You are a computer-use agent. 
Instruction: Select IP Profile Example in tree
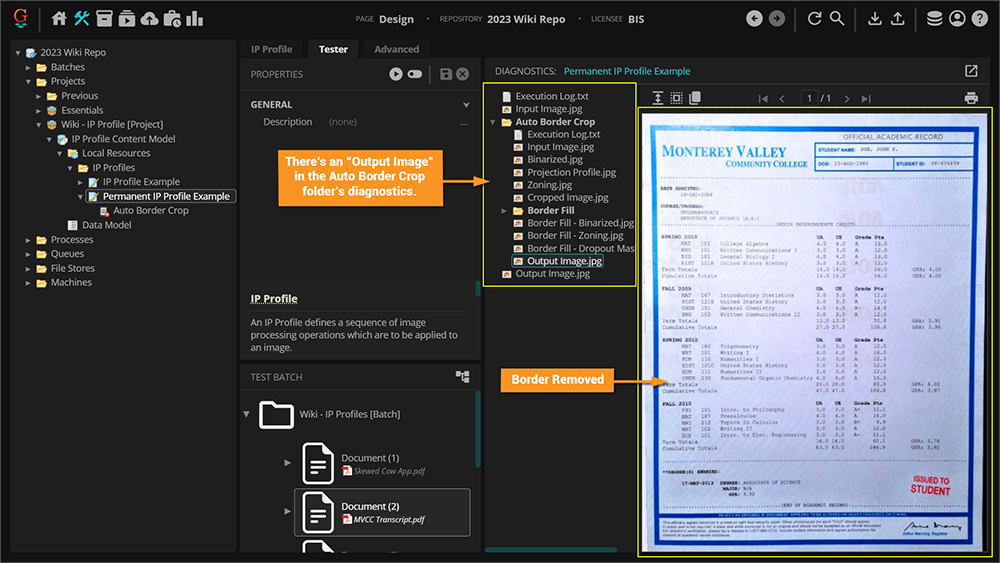click(141, 182)
